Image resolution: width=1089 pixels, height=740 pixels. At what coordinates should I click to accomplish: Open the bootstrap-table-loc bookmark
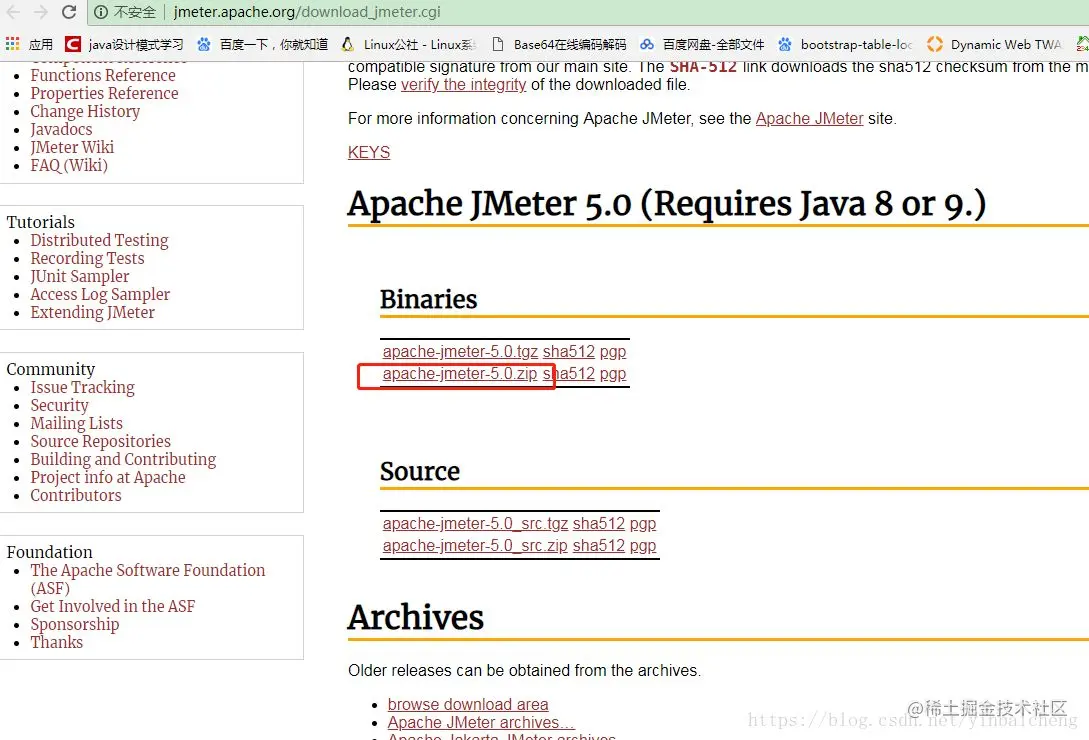pyautogui.click(x=845, y=44)
